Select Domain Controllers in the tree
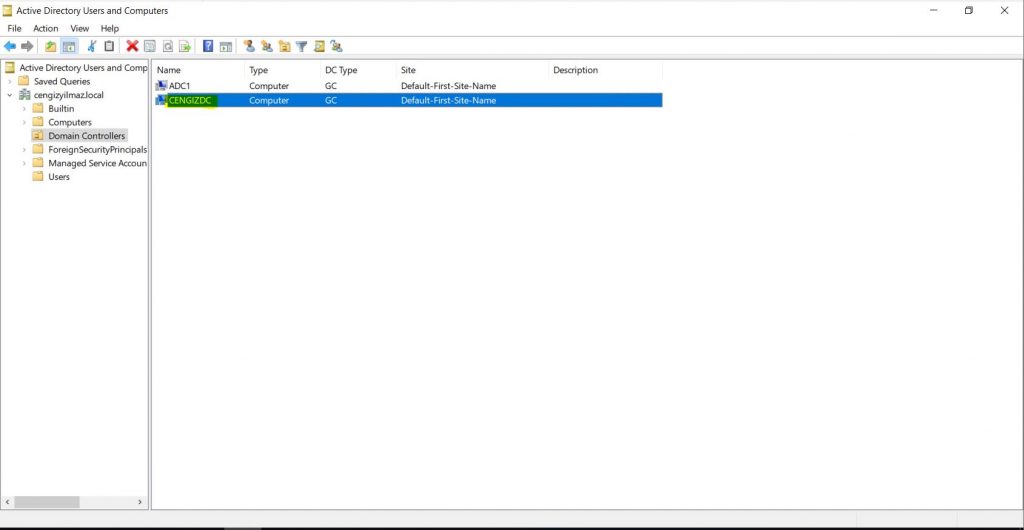 tap(86, 136)
